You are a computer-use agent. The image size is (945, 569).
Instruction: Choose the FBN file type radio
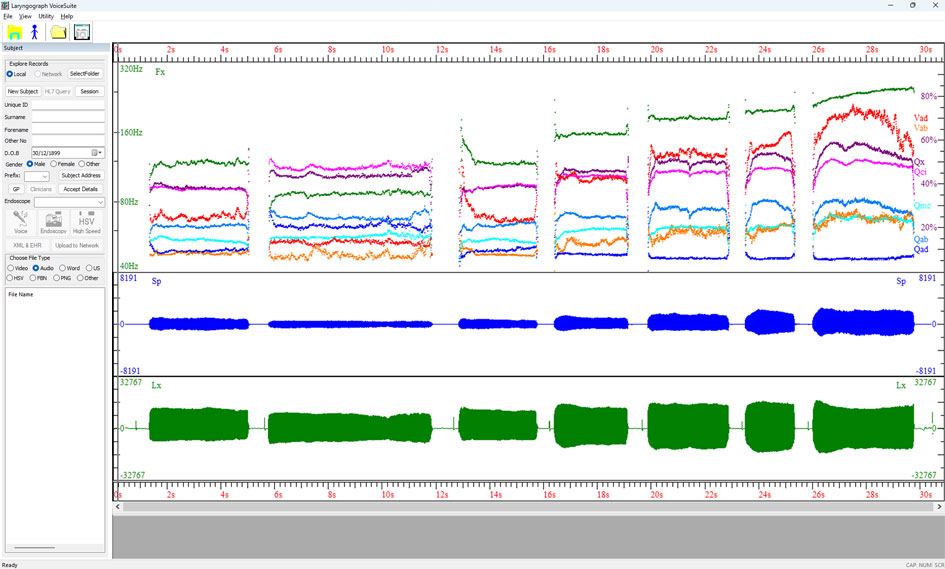[32, 278]
